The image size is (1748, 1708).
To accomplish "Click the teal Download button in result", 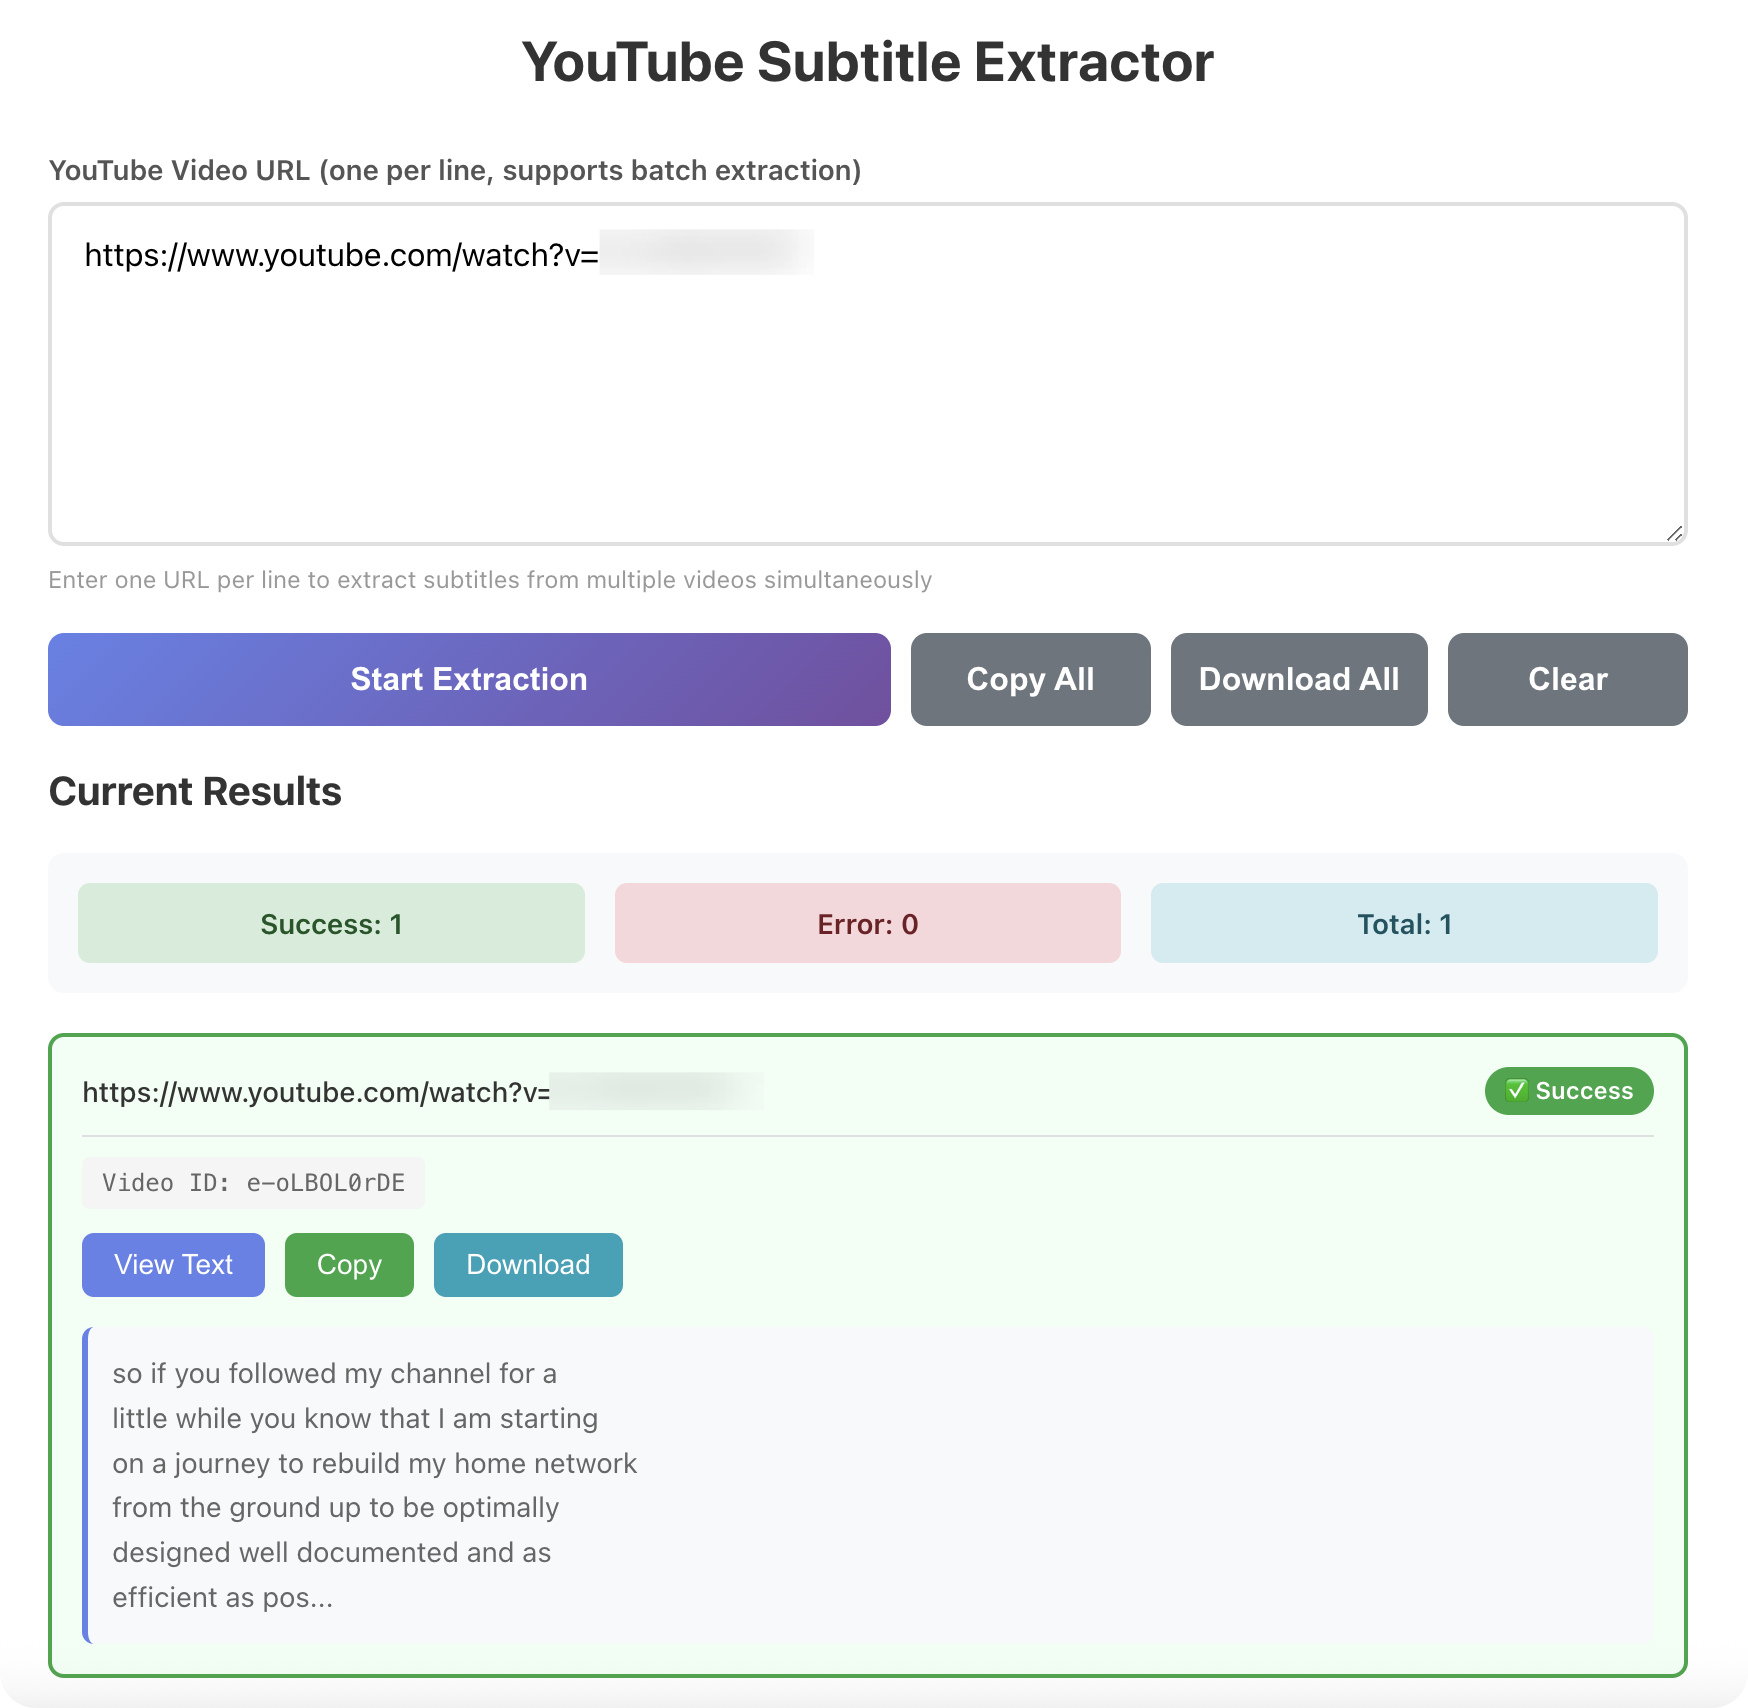I will pyautogui.click(x=528, y=1265).
